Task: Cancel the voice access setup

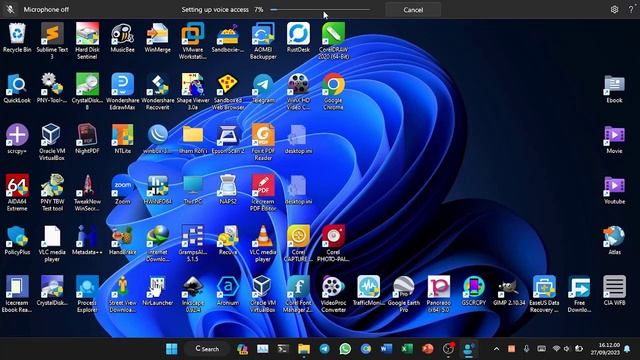Action: pyautogui.click(x=413, y=9)
